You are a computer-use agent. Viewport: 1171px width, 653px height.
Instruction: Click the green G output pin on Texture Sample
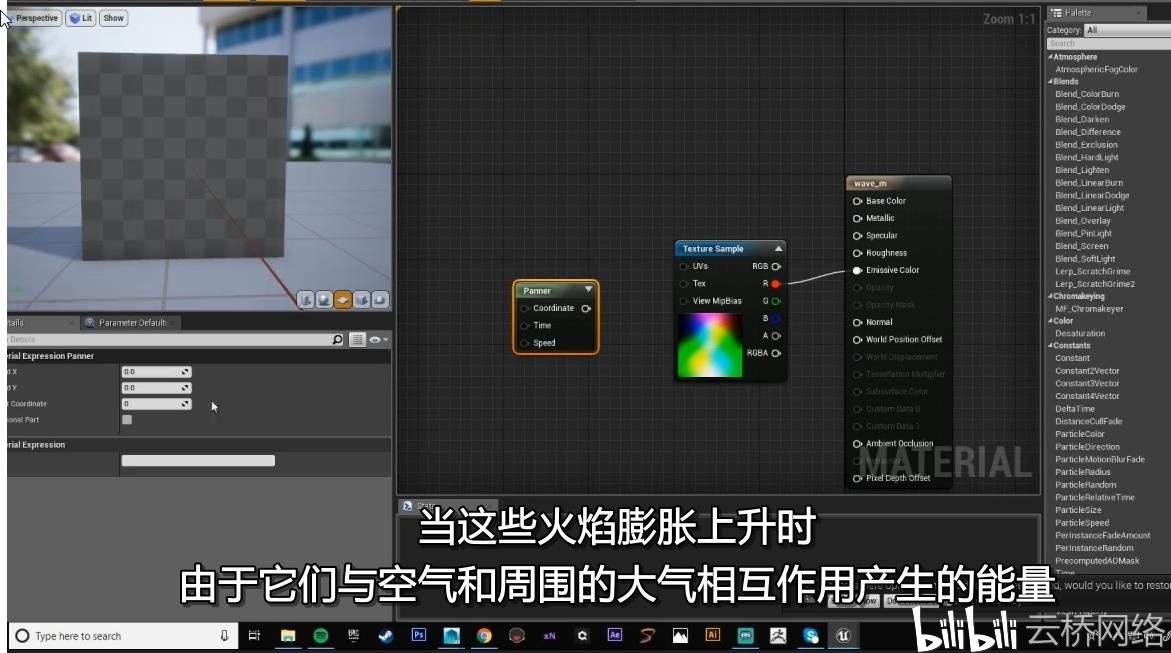tap(776, 301)
